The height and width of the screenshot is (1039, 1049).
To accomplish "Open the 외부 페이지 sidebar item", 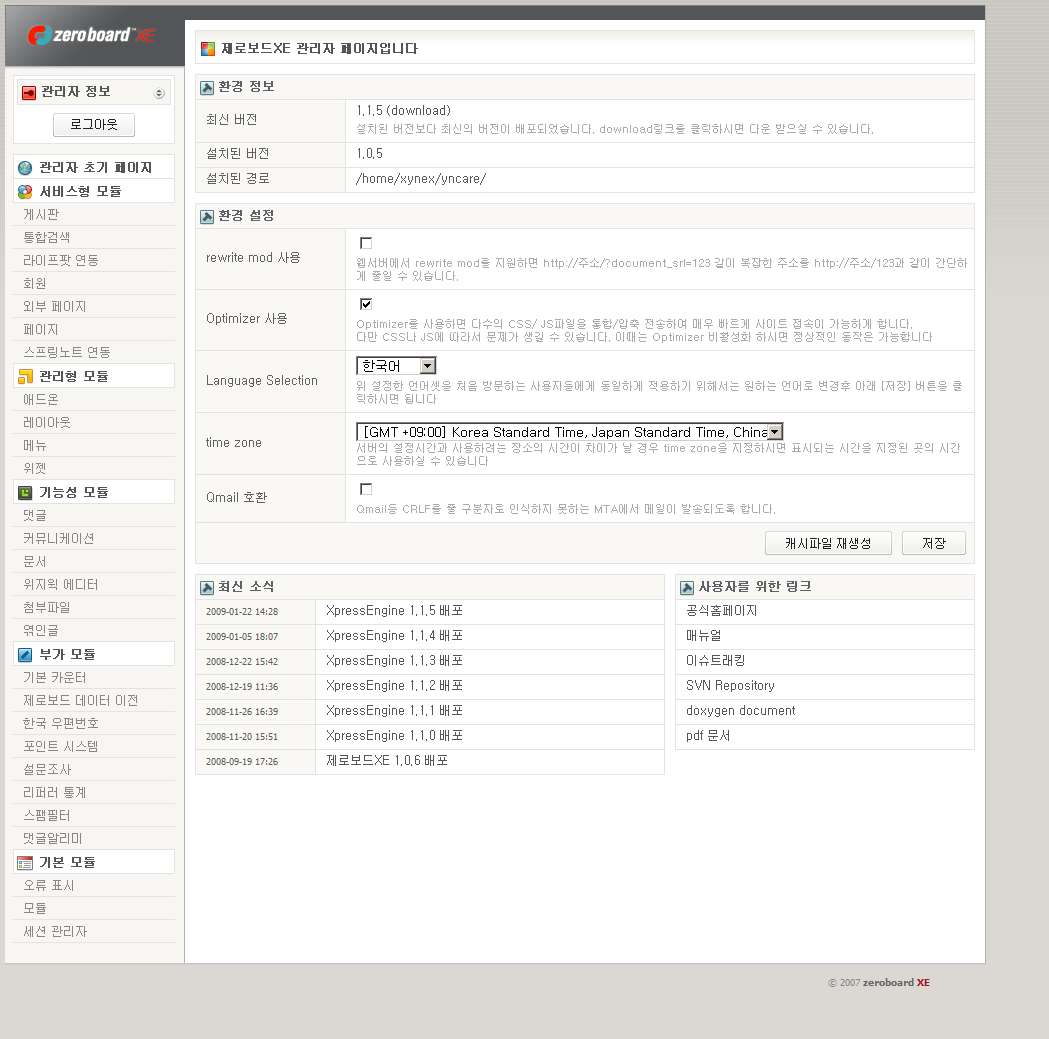I will [x=55, y=306].
